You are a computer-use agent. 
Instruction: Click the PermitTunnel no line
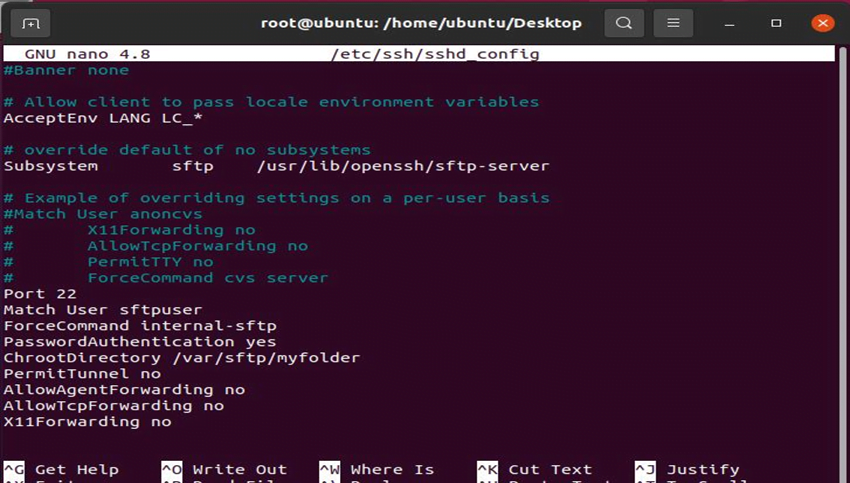pos(82,374)
